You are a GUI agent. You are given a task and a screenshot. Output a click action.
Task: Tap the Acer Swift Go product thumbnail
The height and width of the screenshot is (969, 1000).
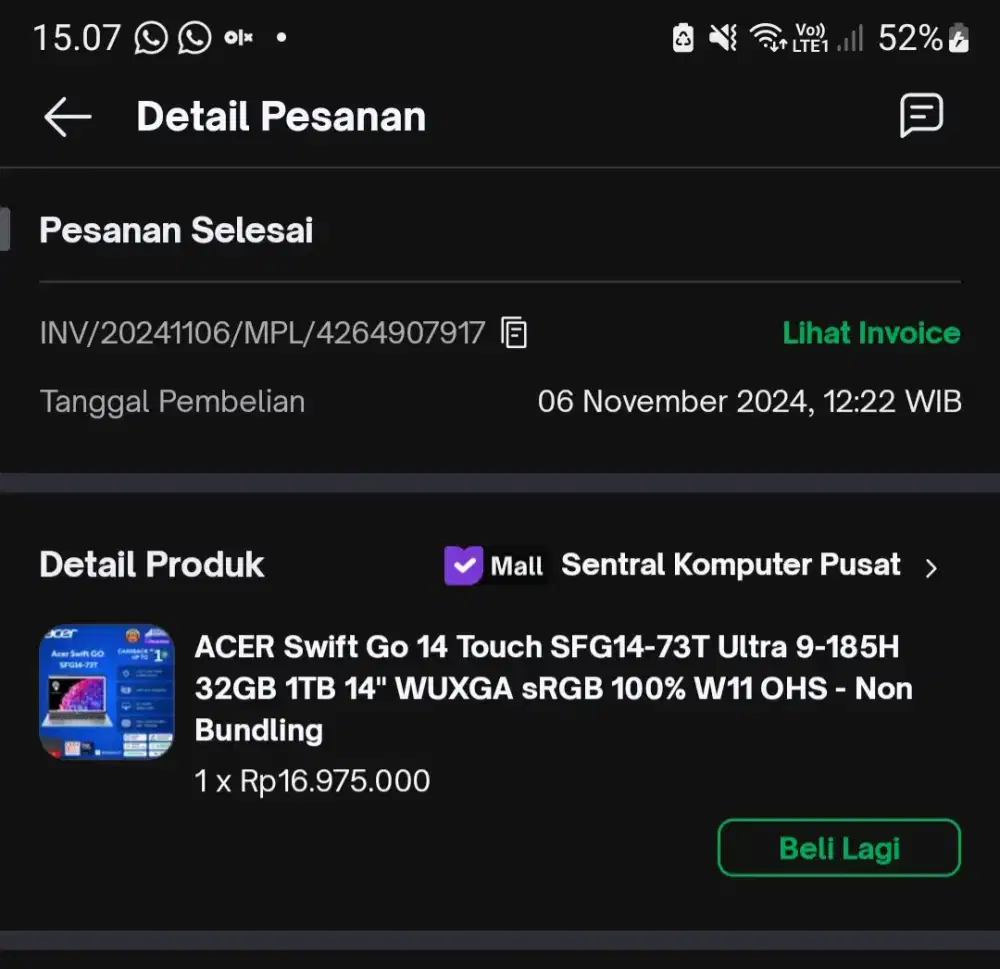point(106,692)
